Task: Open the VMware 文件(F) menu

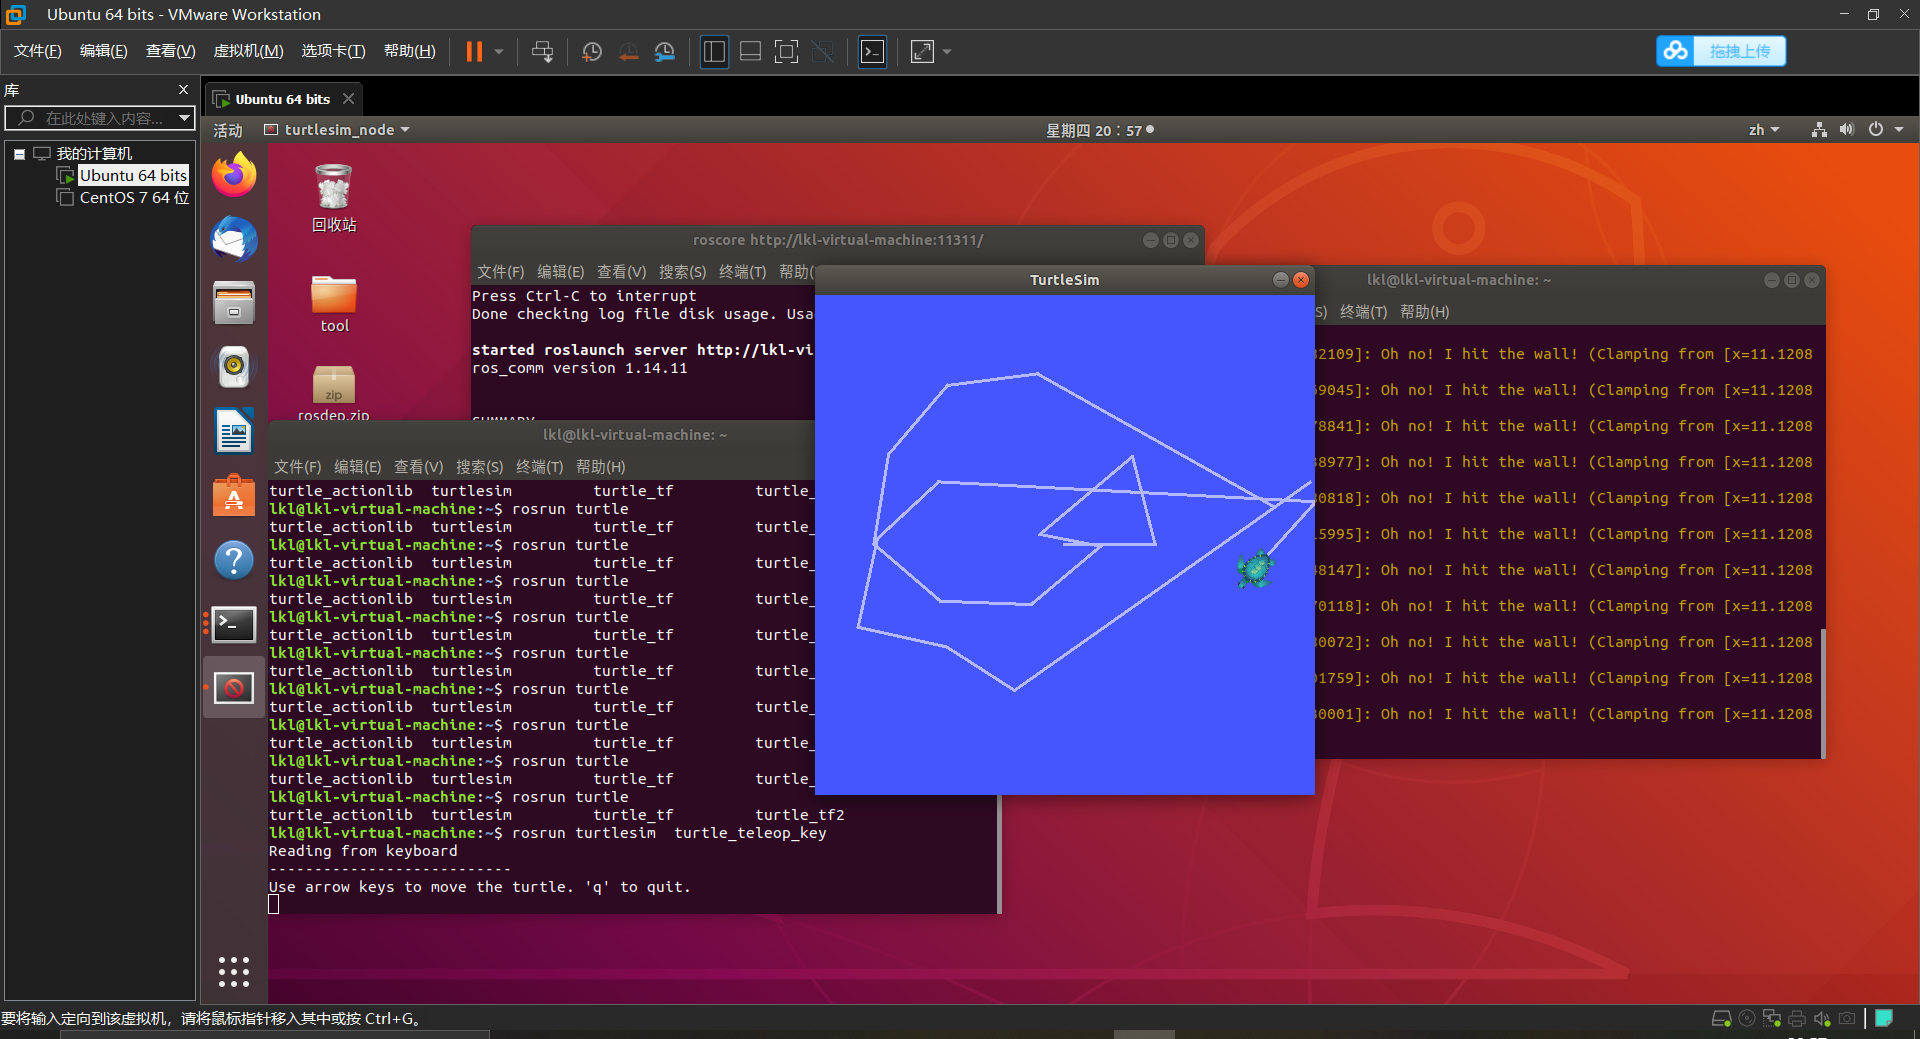Action: pyautogui.click(x=37, y=51)
